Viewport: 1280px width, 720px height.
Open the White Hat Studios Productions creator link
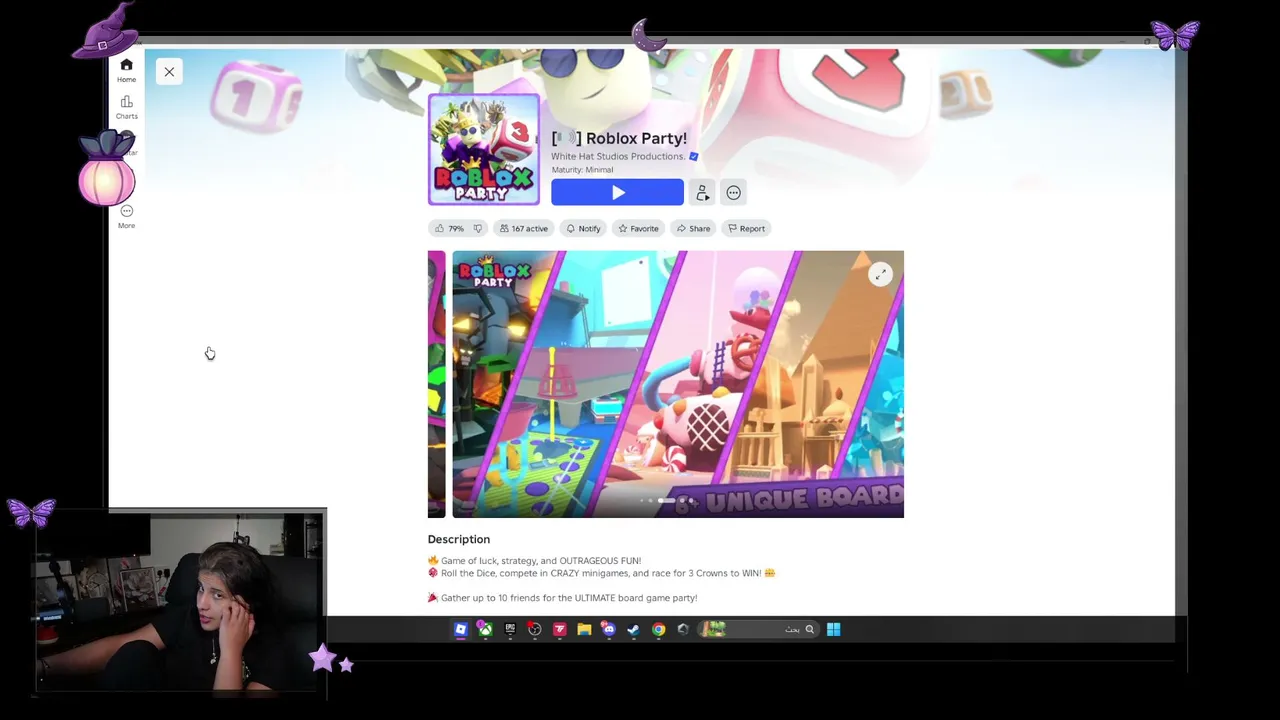pos(618,156)
